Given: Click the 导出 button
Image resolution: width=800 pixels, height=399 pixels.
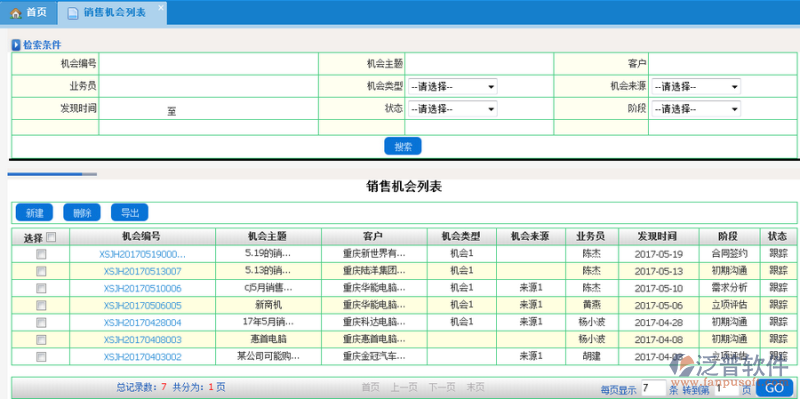Looking at the screenshot, I should pos(130,213).
